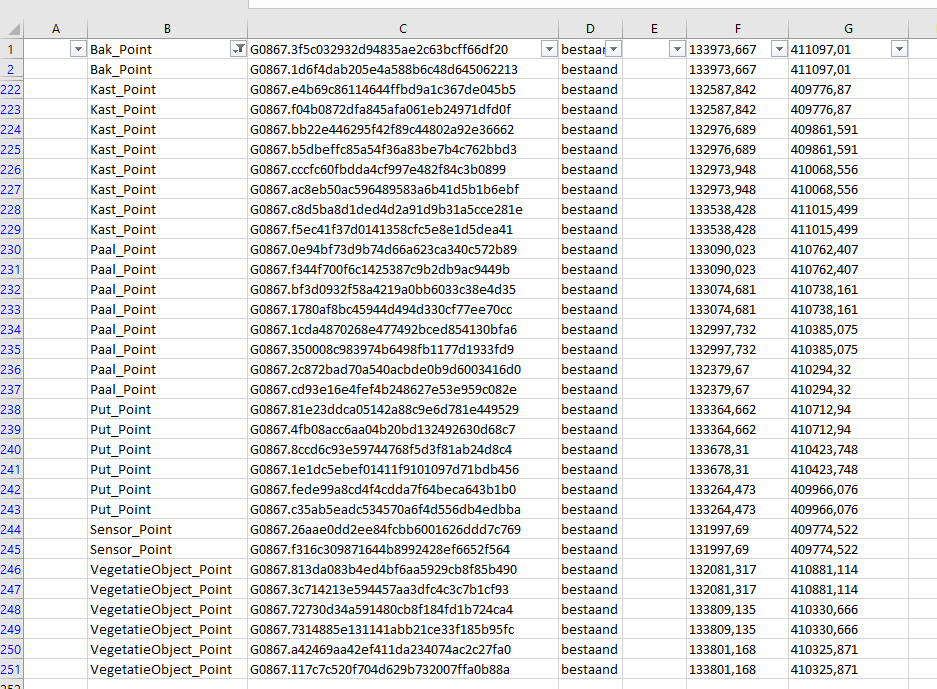Click value 410068,556 in row 226

(x=848, y=170)
